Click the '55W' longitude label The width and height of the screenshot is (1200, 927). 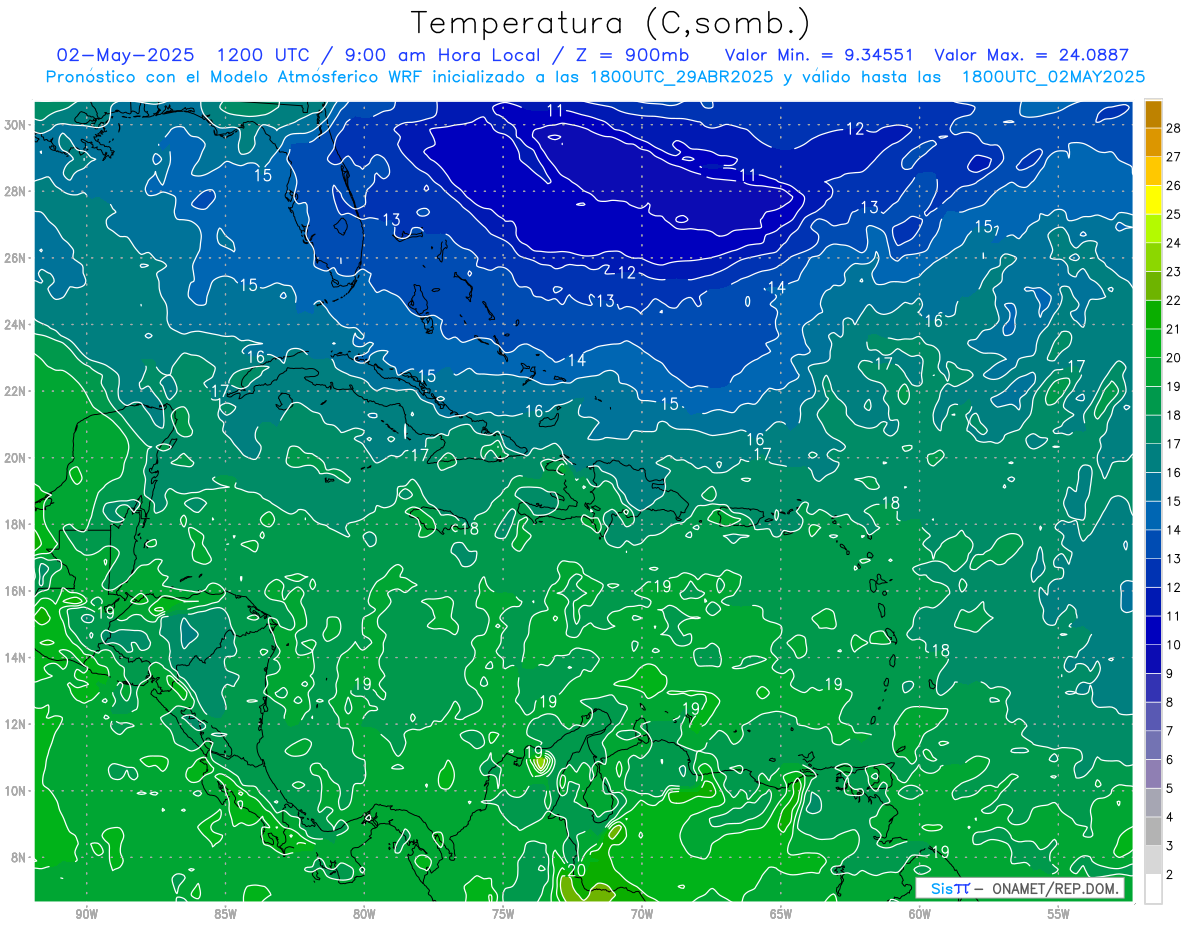pos(1059,914)
